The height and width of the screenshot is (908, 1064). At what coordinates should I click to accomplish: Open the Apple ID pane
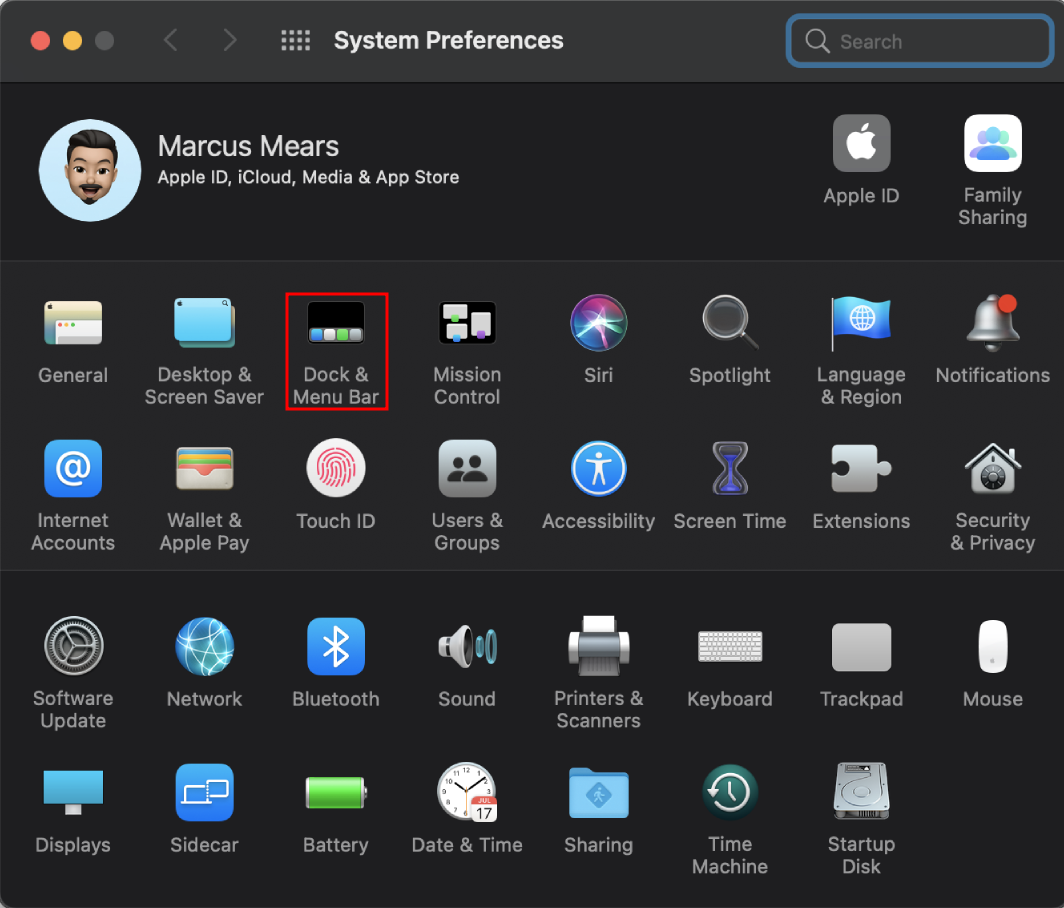[x=861, y=143]
